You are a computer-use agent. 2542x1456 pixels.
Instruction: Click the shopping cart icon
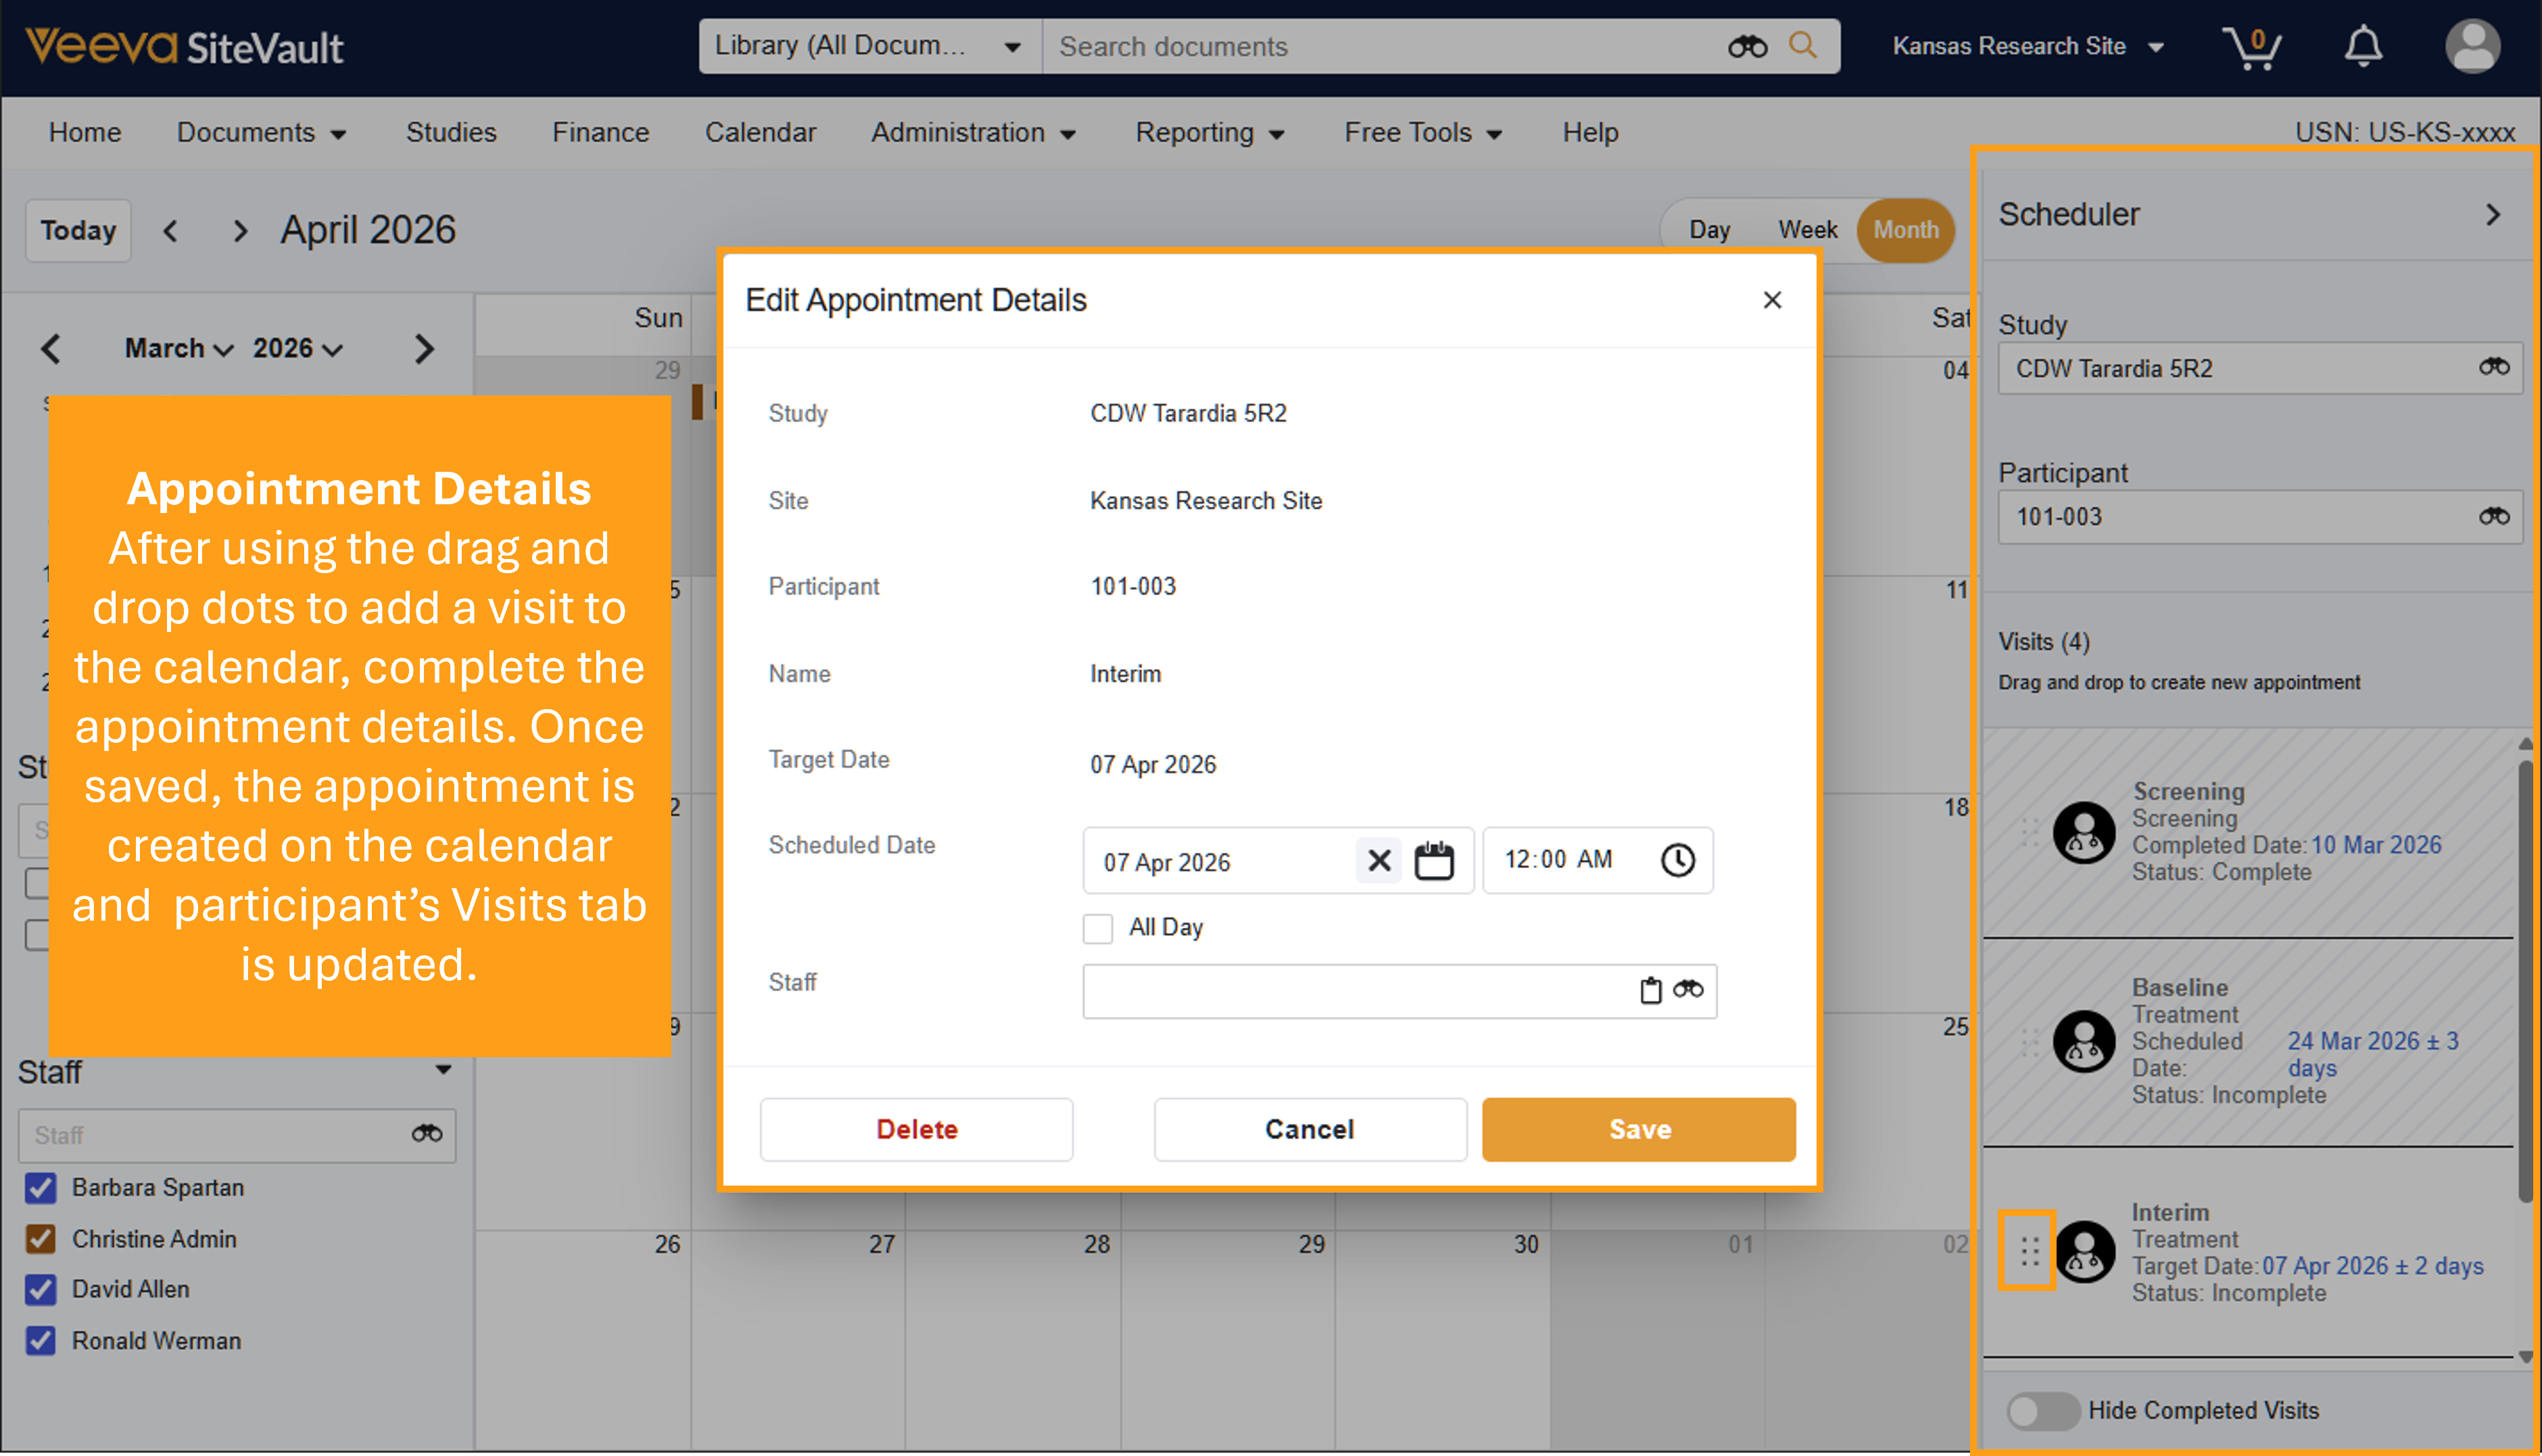tap(2251, 46)
